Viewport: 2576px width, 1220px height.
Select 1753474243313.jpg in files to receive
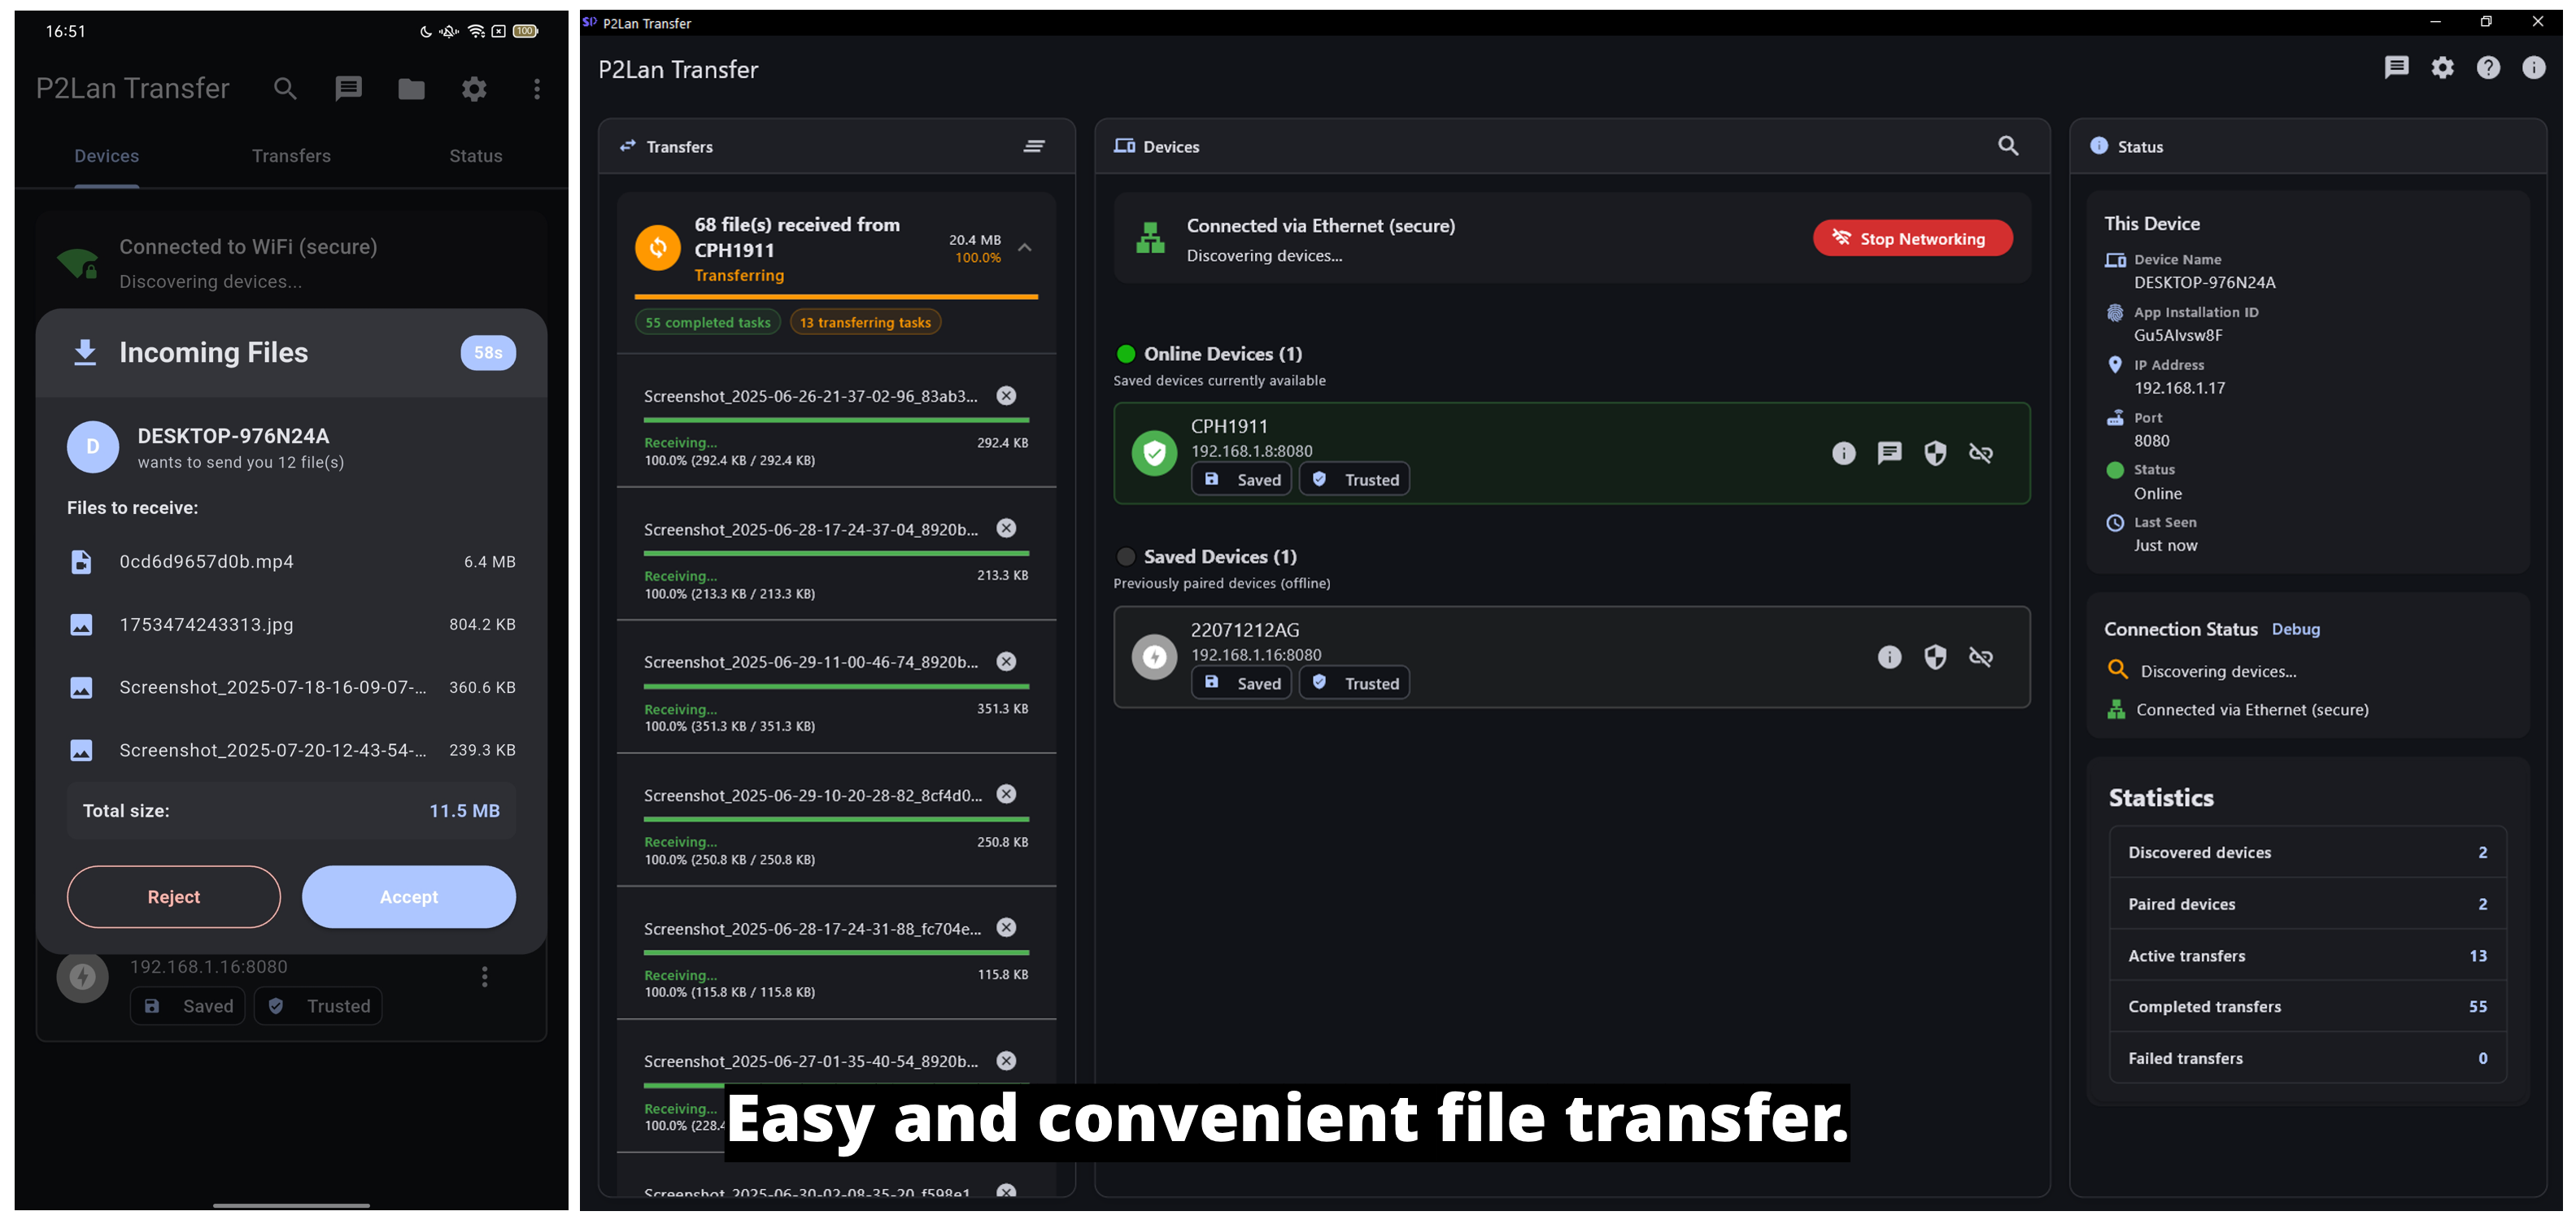[291, 625]
